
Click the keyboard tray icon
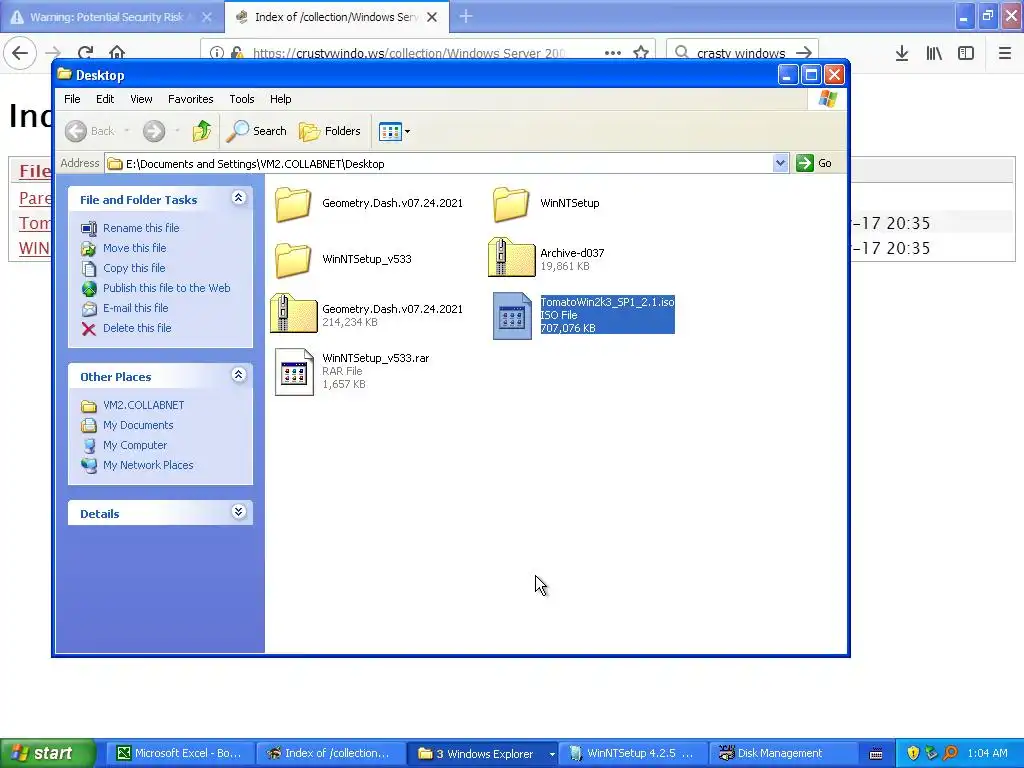(876, 754)
